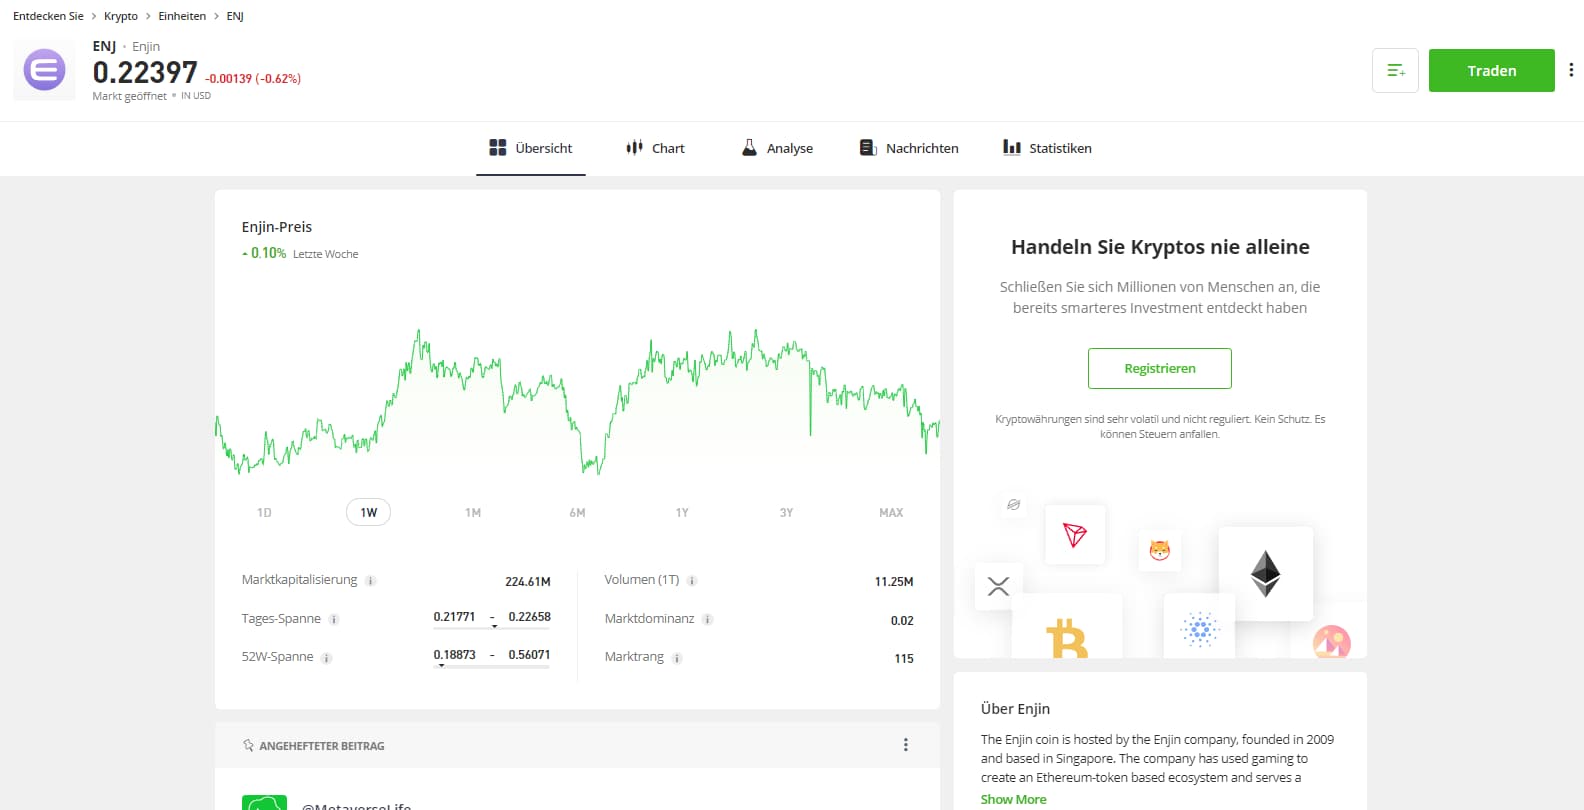Click the Ethereum logo card
The width and height of the screenshot is (1584, 810).
tap(1265, 574)
